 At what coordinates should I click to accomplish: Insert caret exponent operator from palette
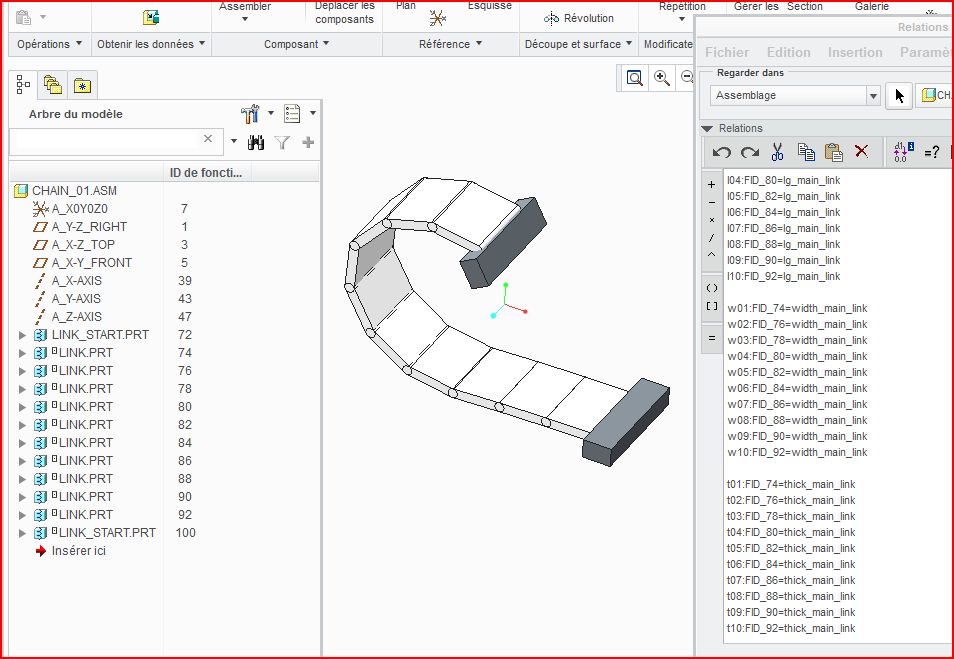[x=712, y=255]
